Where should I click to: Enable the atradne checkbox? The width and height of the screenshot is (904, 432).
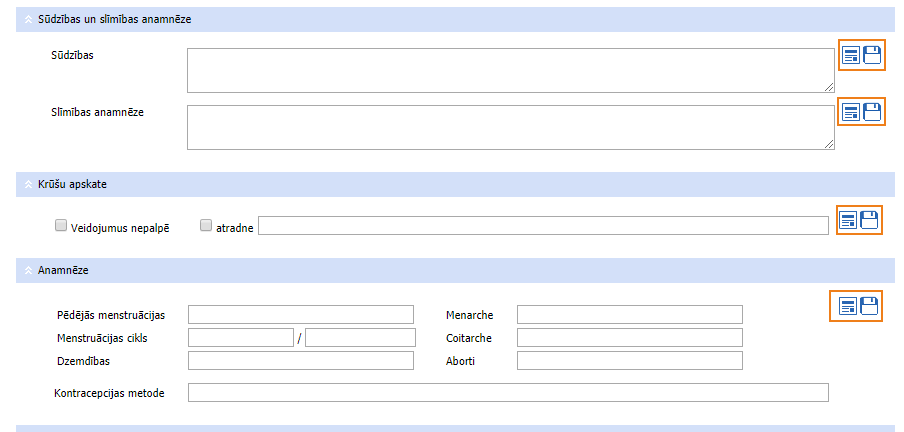[x=206, y=226]
